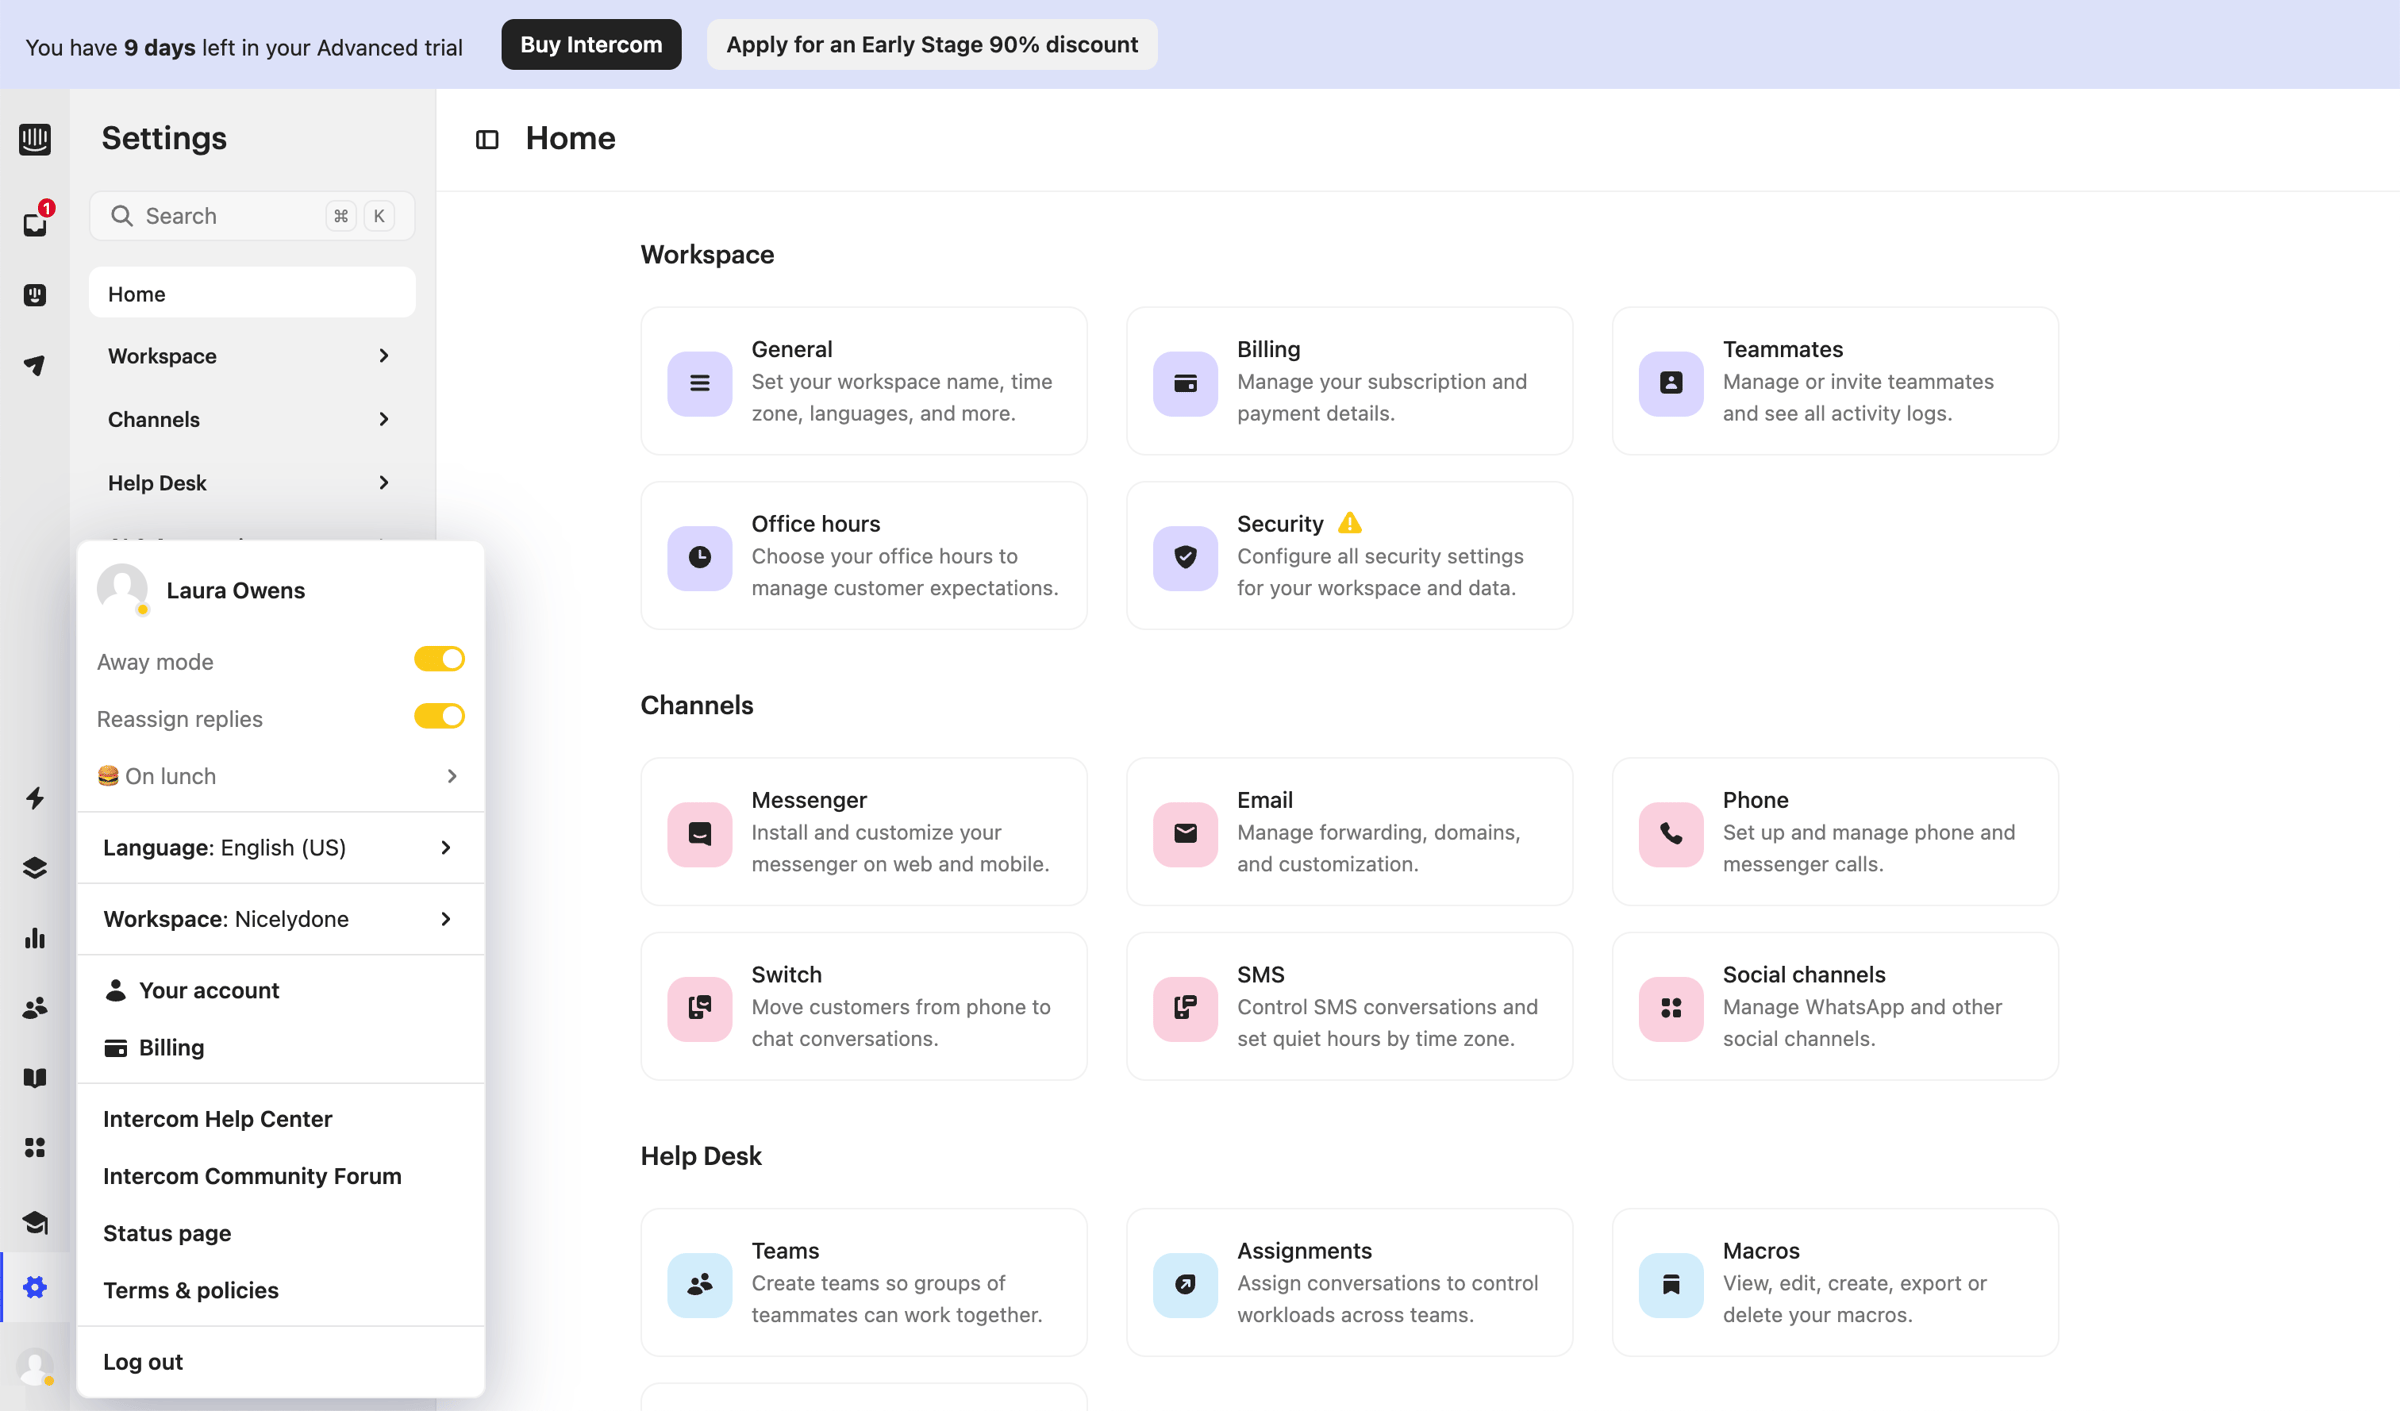Open the Knowledge book icon in sidebar
Viewport: 2400px width, 1411px height.
35,1077
